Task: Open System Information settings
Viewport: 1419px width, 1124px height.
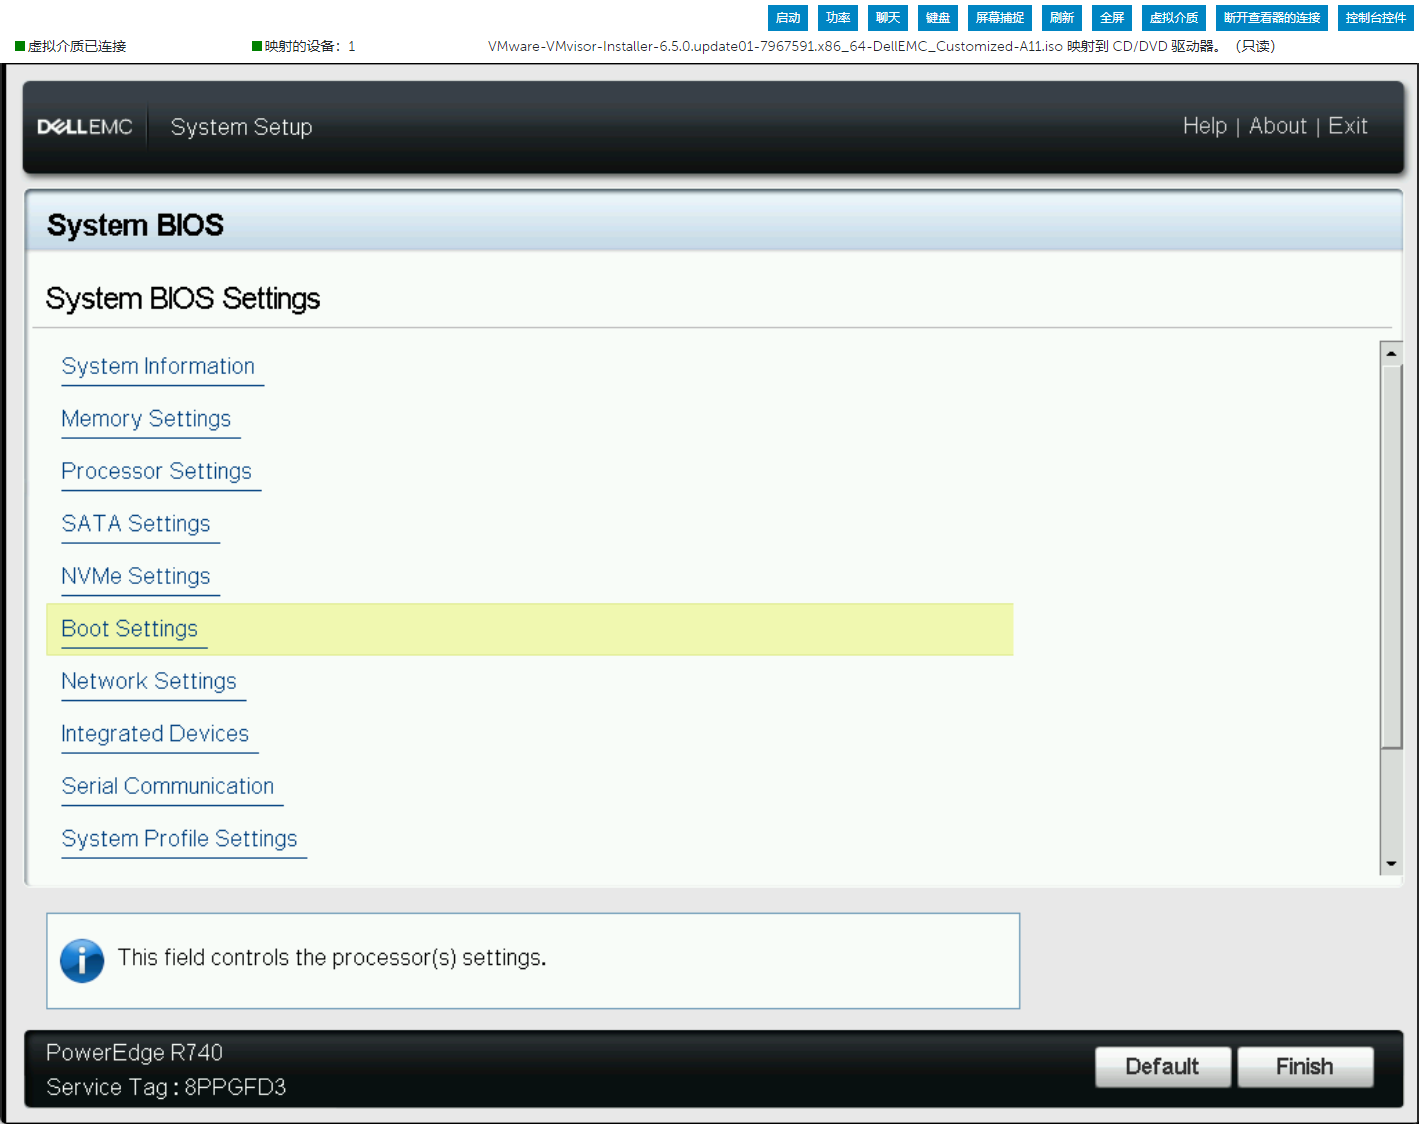Action: click(x=158, y=367)
